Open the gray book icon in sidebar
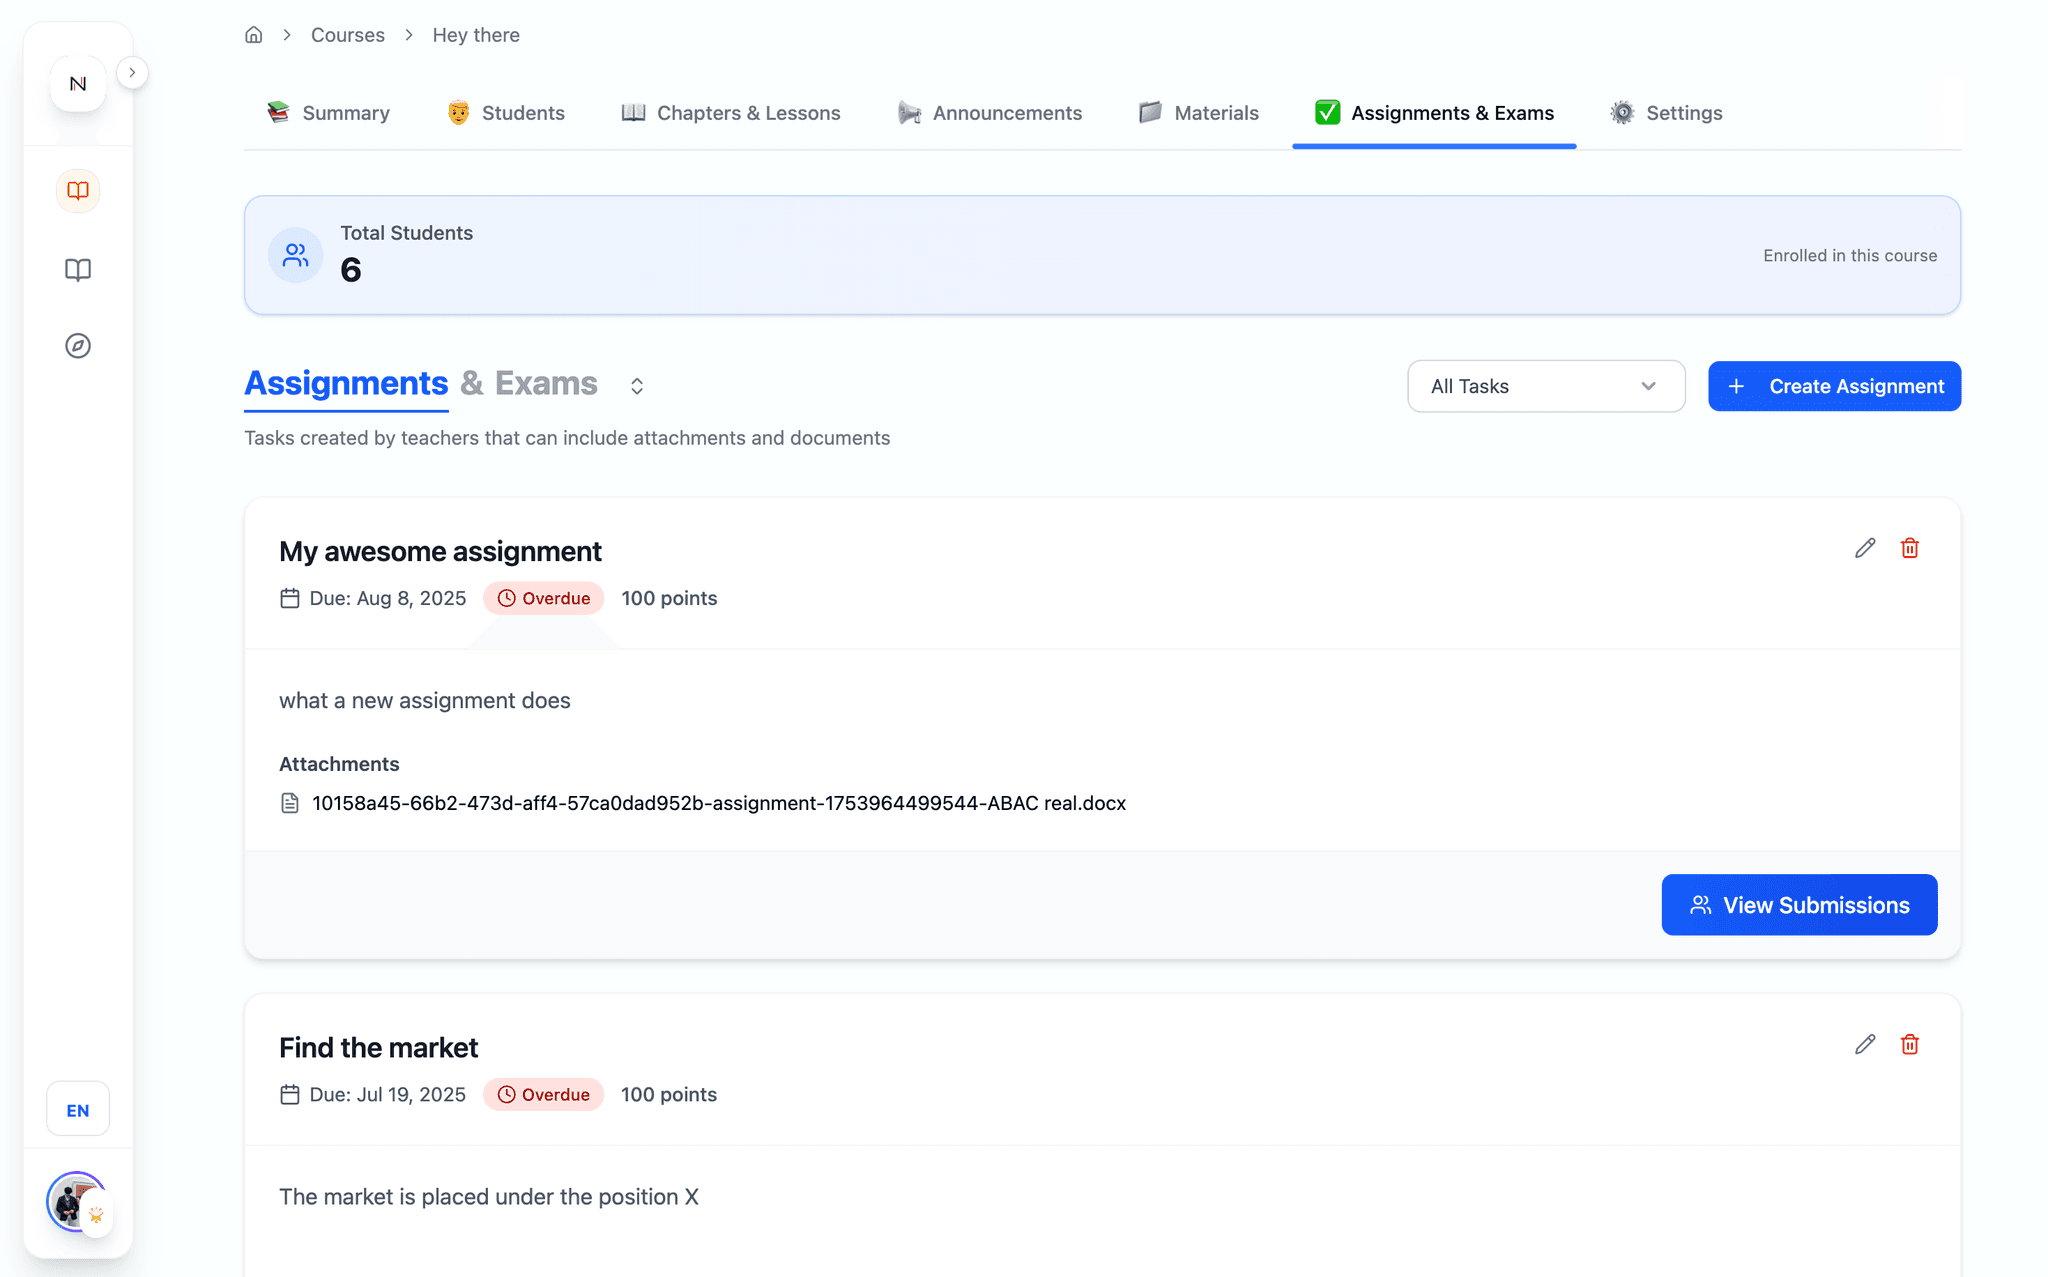 point(78,270)
